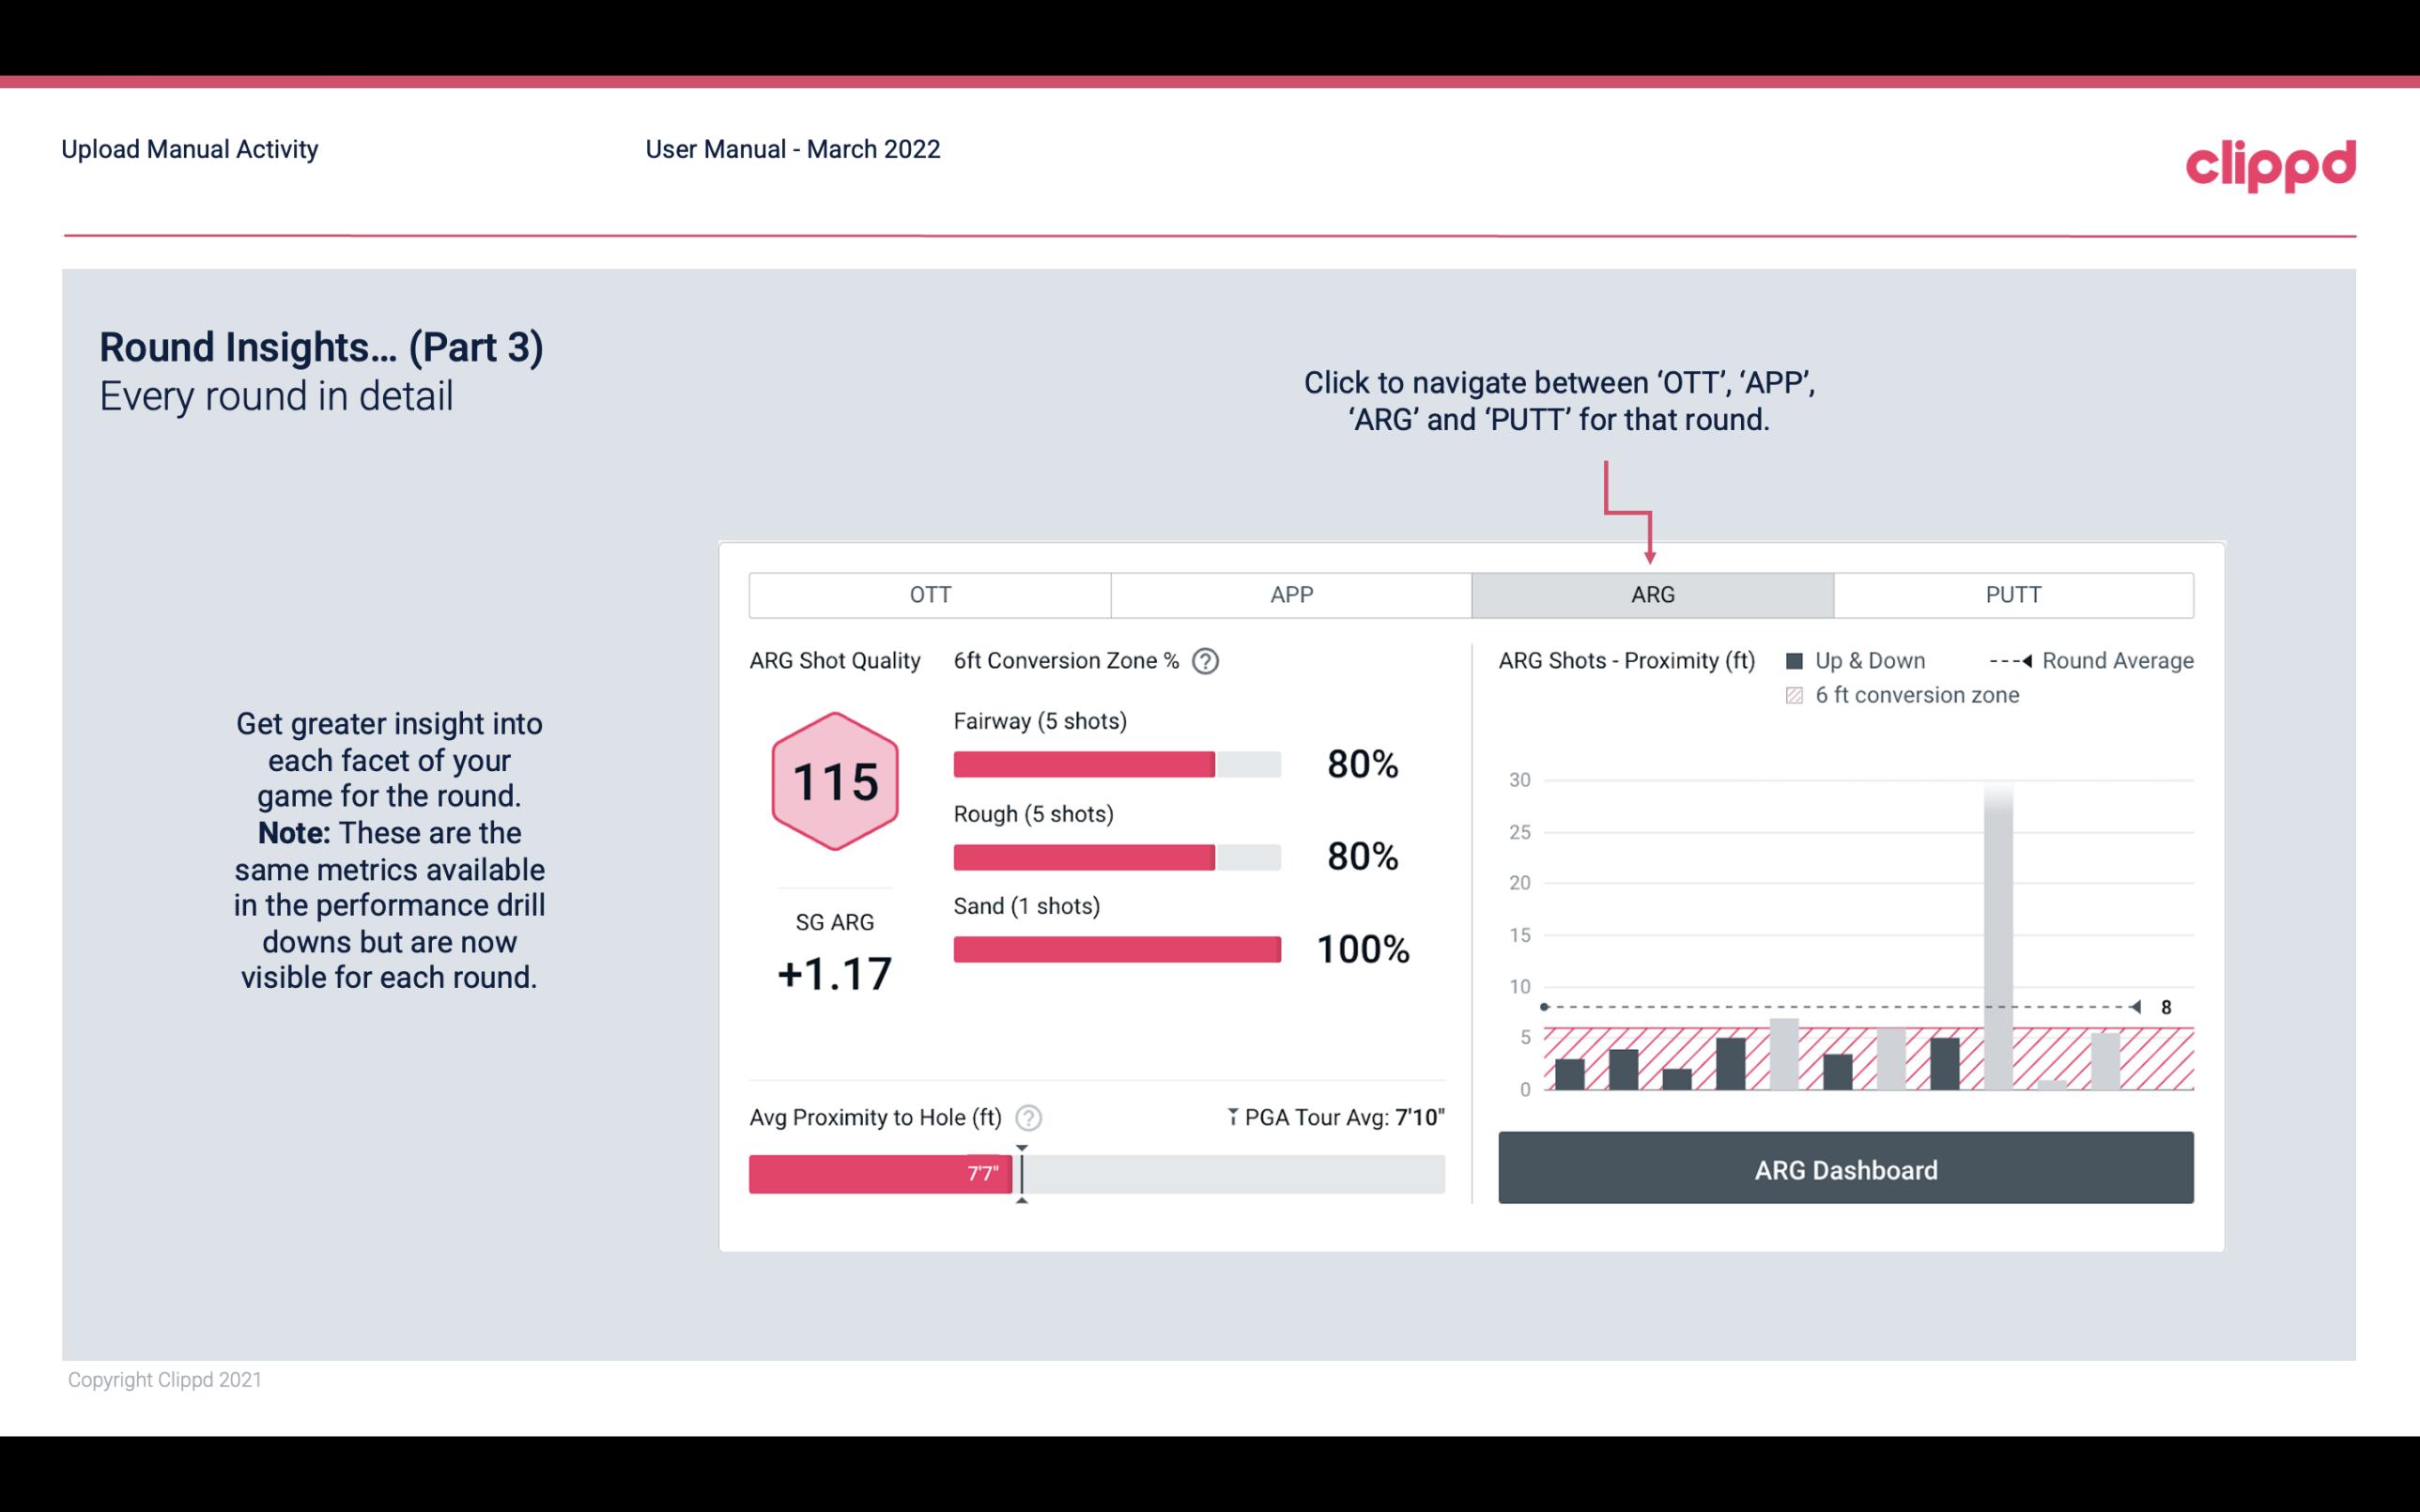
Task: Click the Upload Manual Activity link
Action: 188,148
